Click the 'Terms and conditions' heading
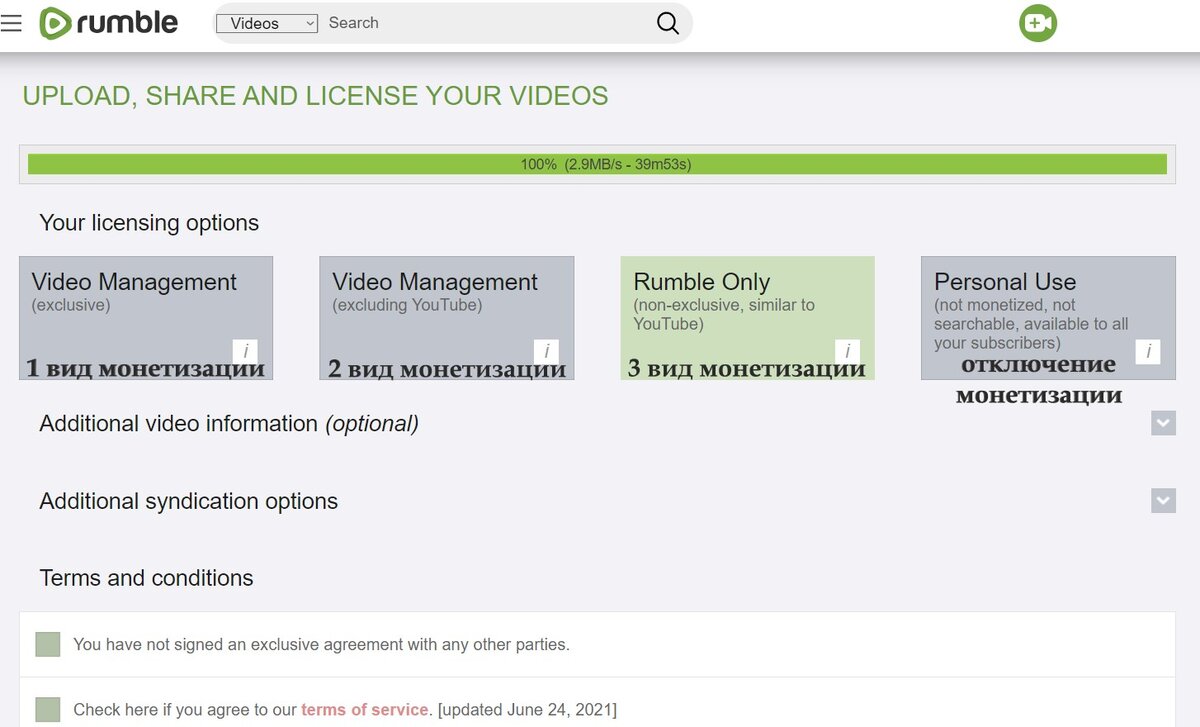Image resolution: width=1200 pixels, height=727 pixels. pos(146,578)
